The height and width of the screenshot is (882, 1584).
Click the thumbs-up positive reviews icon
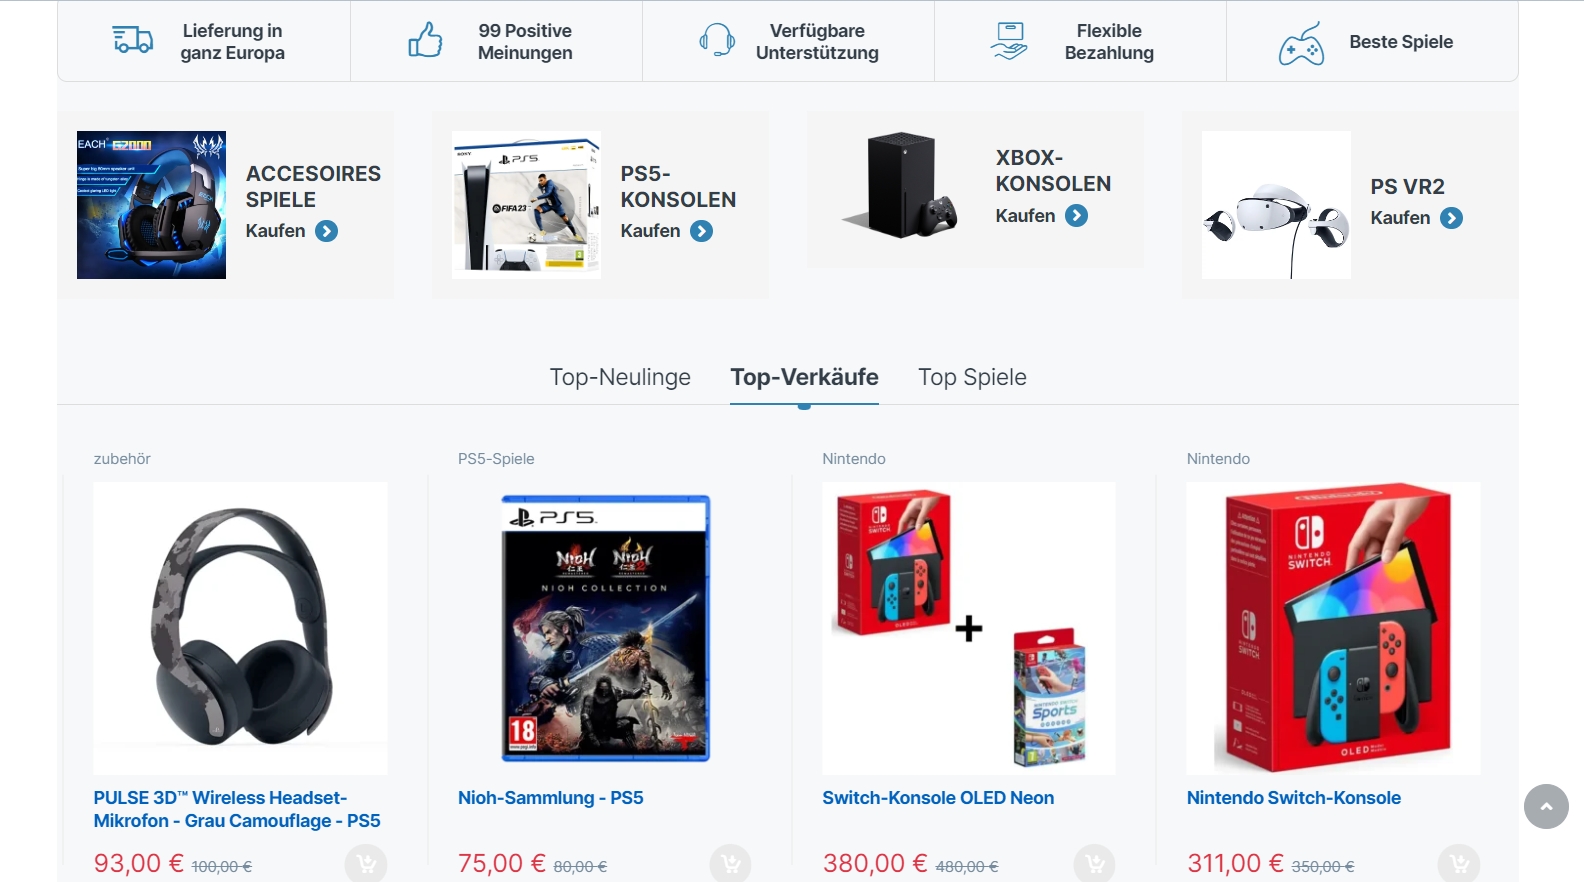click(x=425, y=41)
